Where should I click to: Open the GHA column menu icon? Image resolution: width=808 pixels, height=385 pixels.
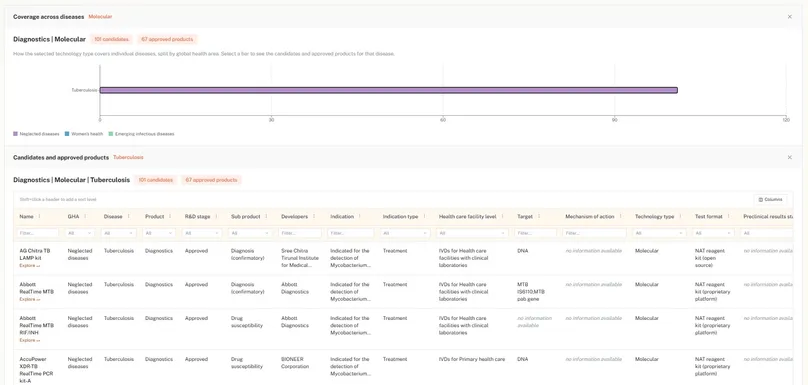pos(85,216)
